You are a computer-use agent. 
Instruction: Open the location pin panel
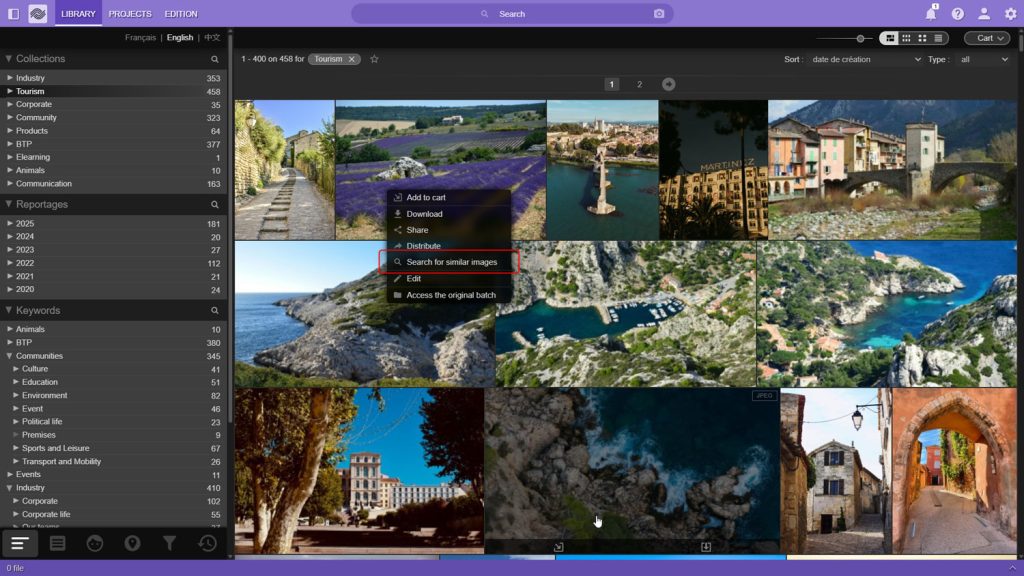132,543
